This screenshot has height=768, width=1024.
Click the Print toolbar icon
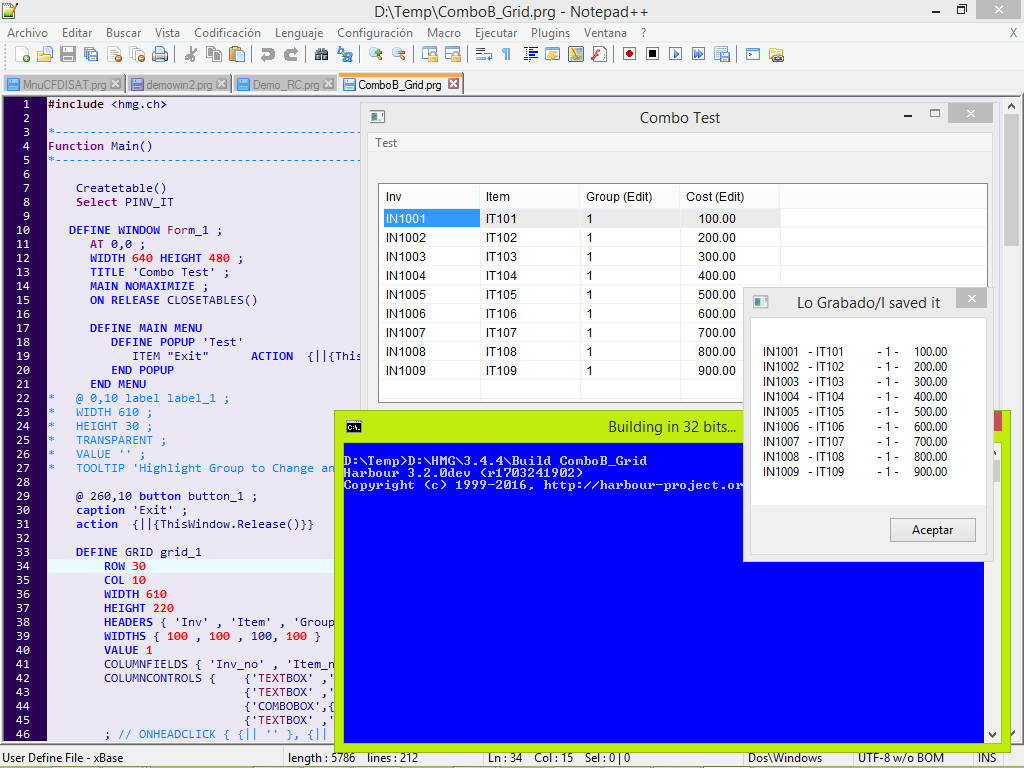click(160, 54)
